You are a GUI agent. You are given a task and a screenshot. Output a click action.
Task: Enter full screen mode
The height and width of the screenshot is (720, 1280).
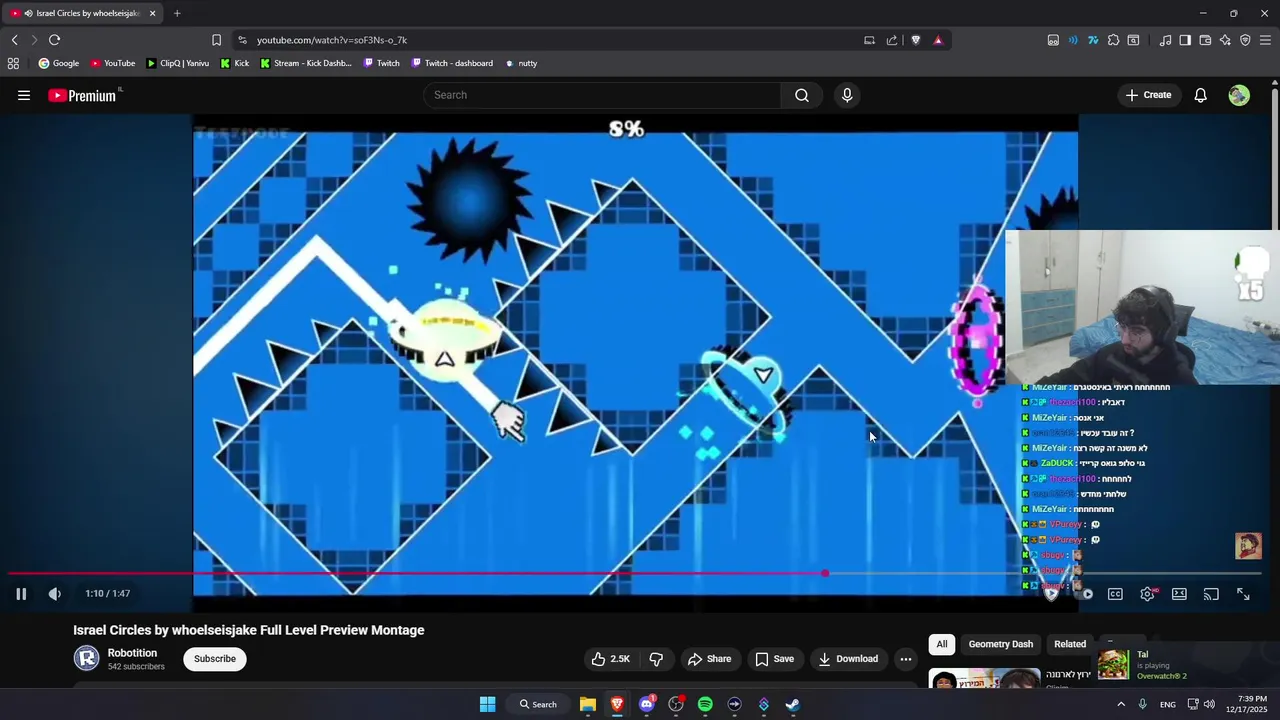point(1243,594)
